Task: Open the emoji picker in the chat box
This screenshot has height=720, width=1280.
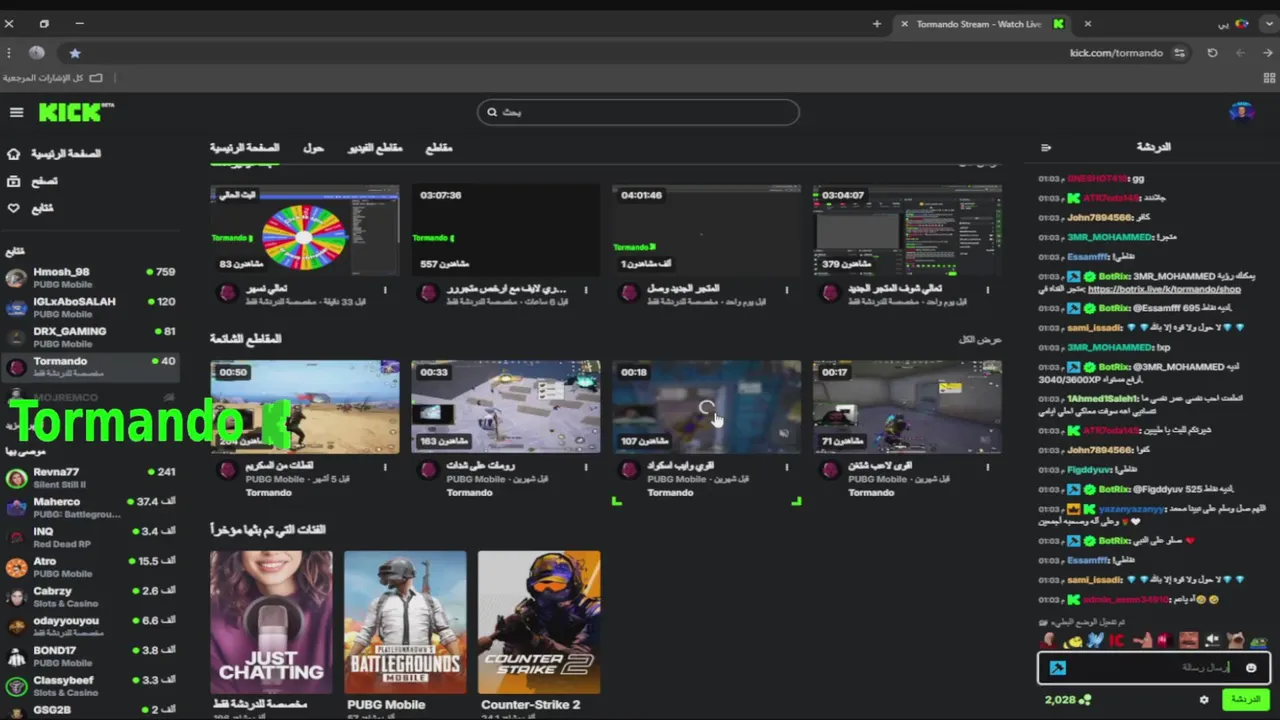Action: point(1251,668)
